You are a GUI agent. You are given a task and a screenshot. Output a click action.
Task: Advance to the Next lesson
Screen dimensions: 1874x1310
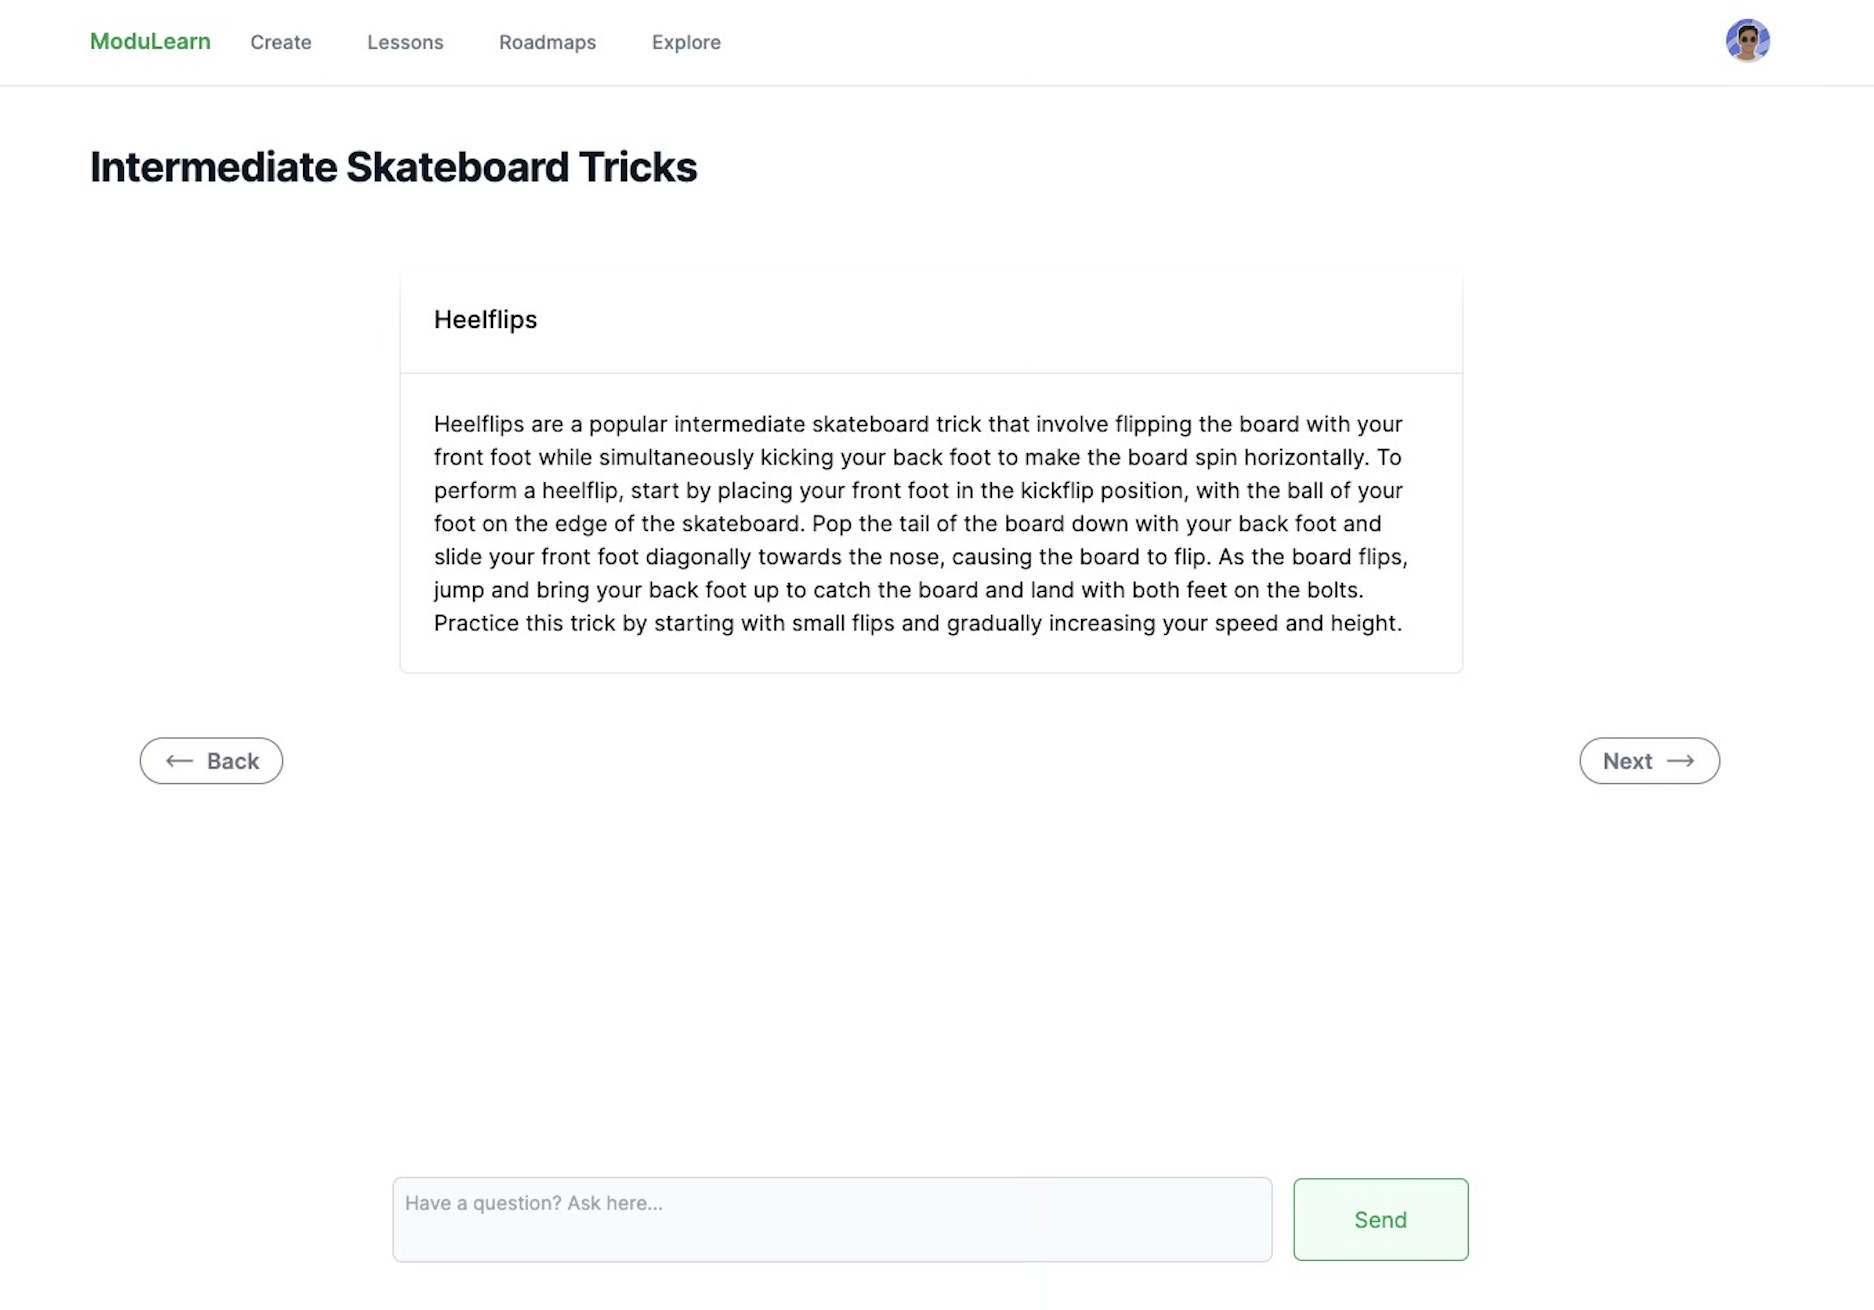point(1649,761)
